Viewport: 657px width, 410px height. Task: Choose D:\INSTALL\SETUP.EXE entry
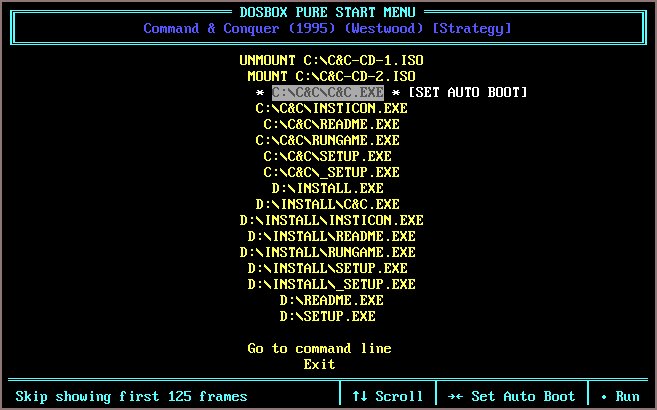(327, 268)
